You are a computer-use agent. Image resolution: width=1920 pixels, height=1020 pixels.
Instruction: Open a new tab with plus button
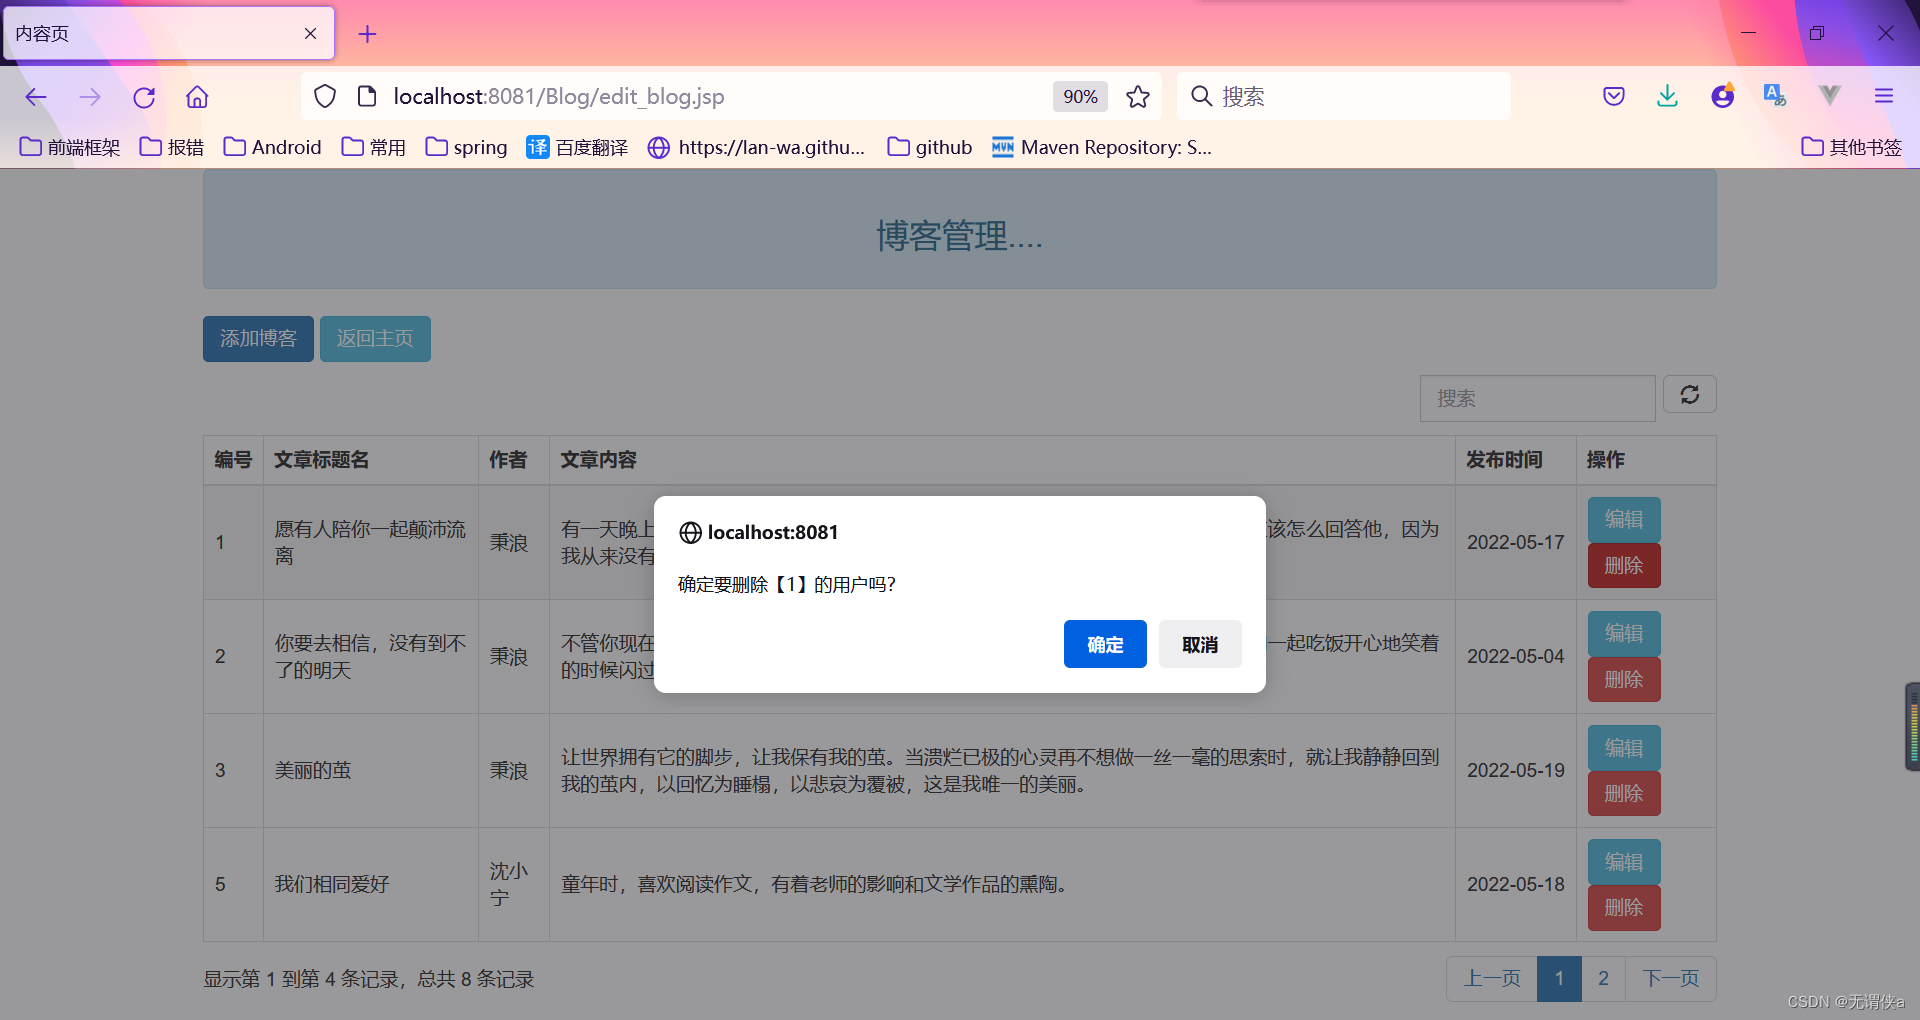[367, 34]
